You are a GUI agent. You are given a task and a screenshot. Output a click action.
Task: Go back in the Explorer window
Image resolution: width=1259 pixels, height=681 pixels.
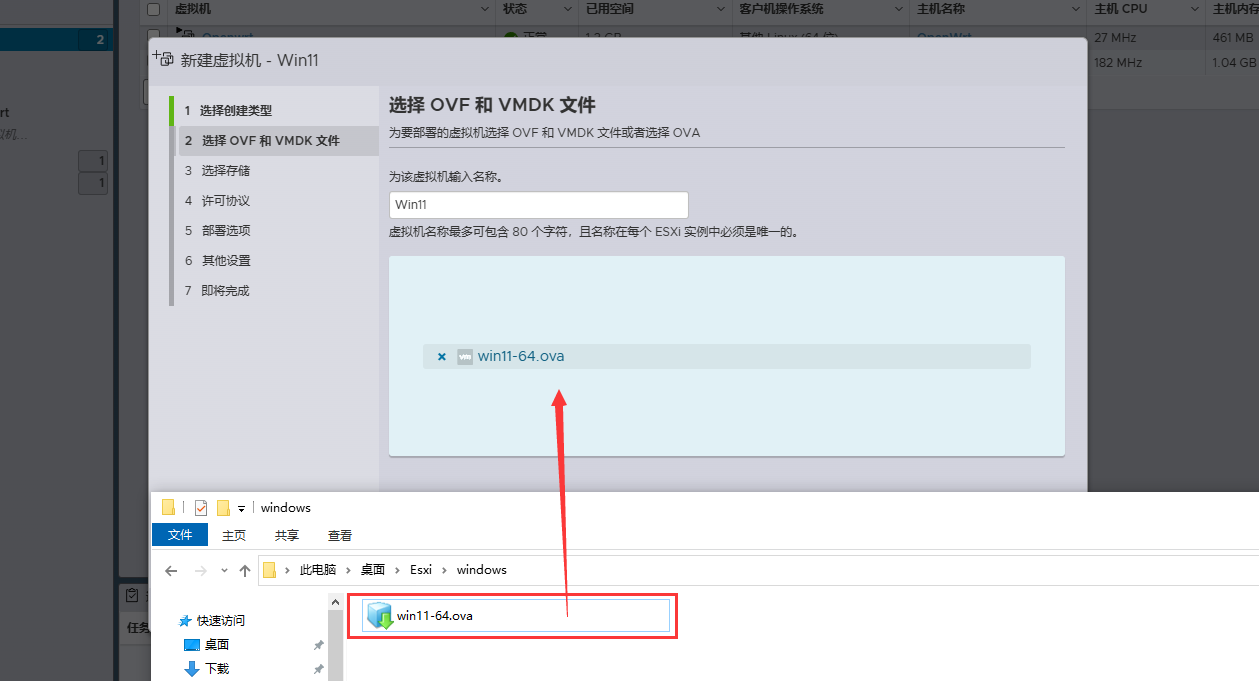(x=171, y=570)
